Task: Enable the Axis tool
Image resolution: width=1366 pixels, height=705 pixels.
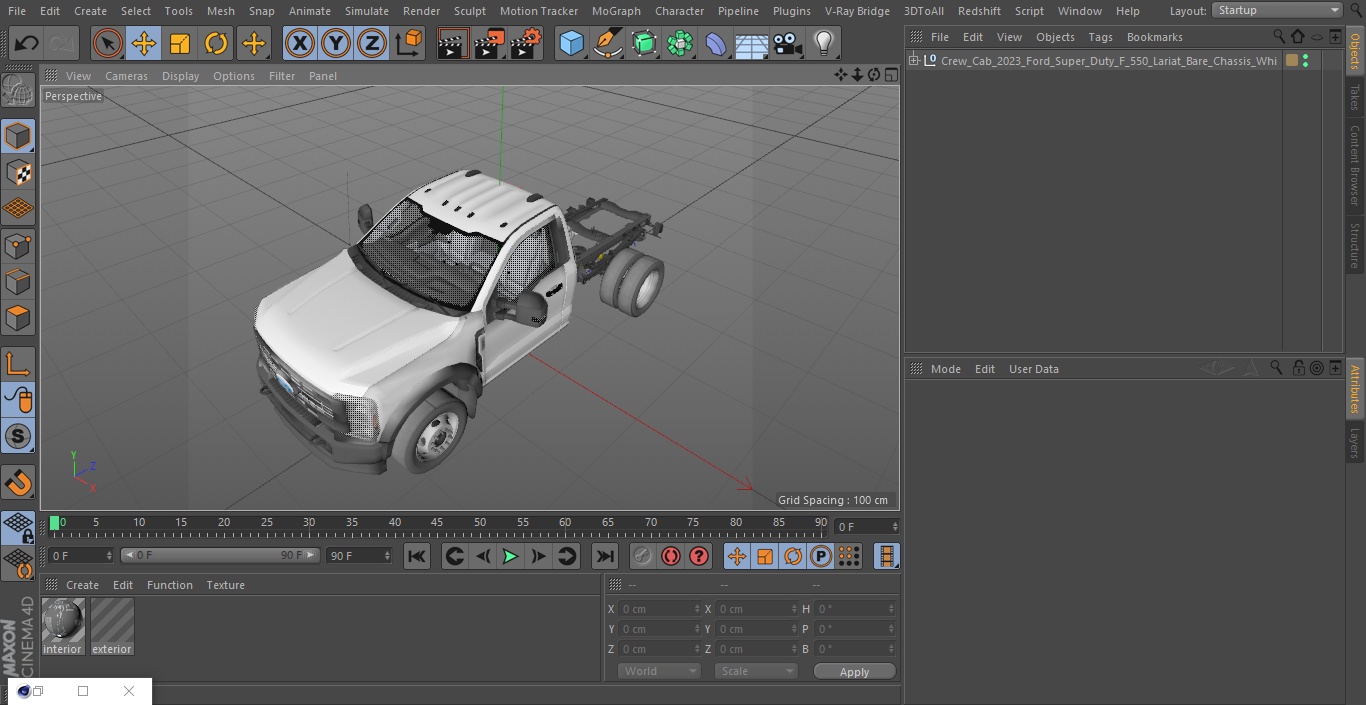Action: (18, 363)
